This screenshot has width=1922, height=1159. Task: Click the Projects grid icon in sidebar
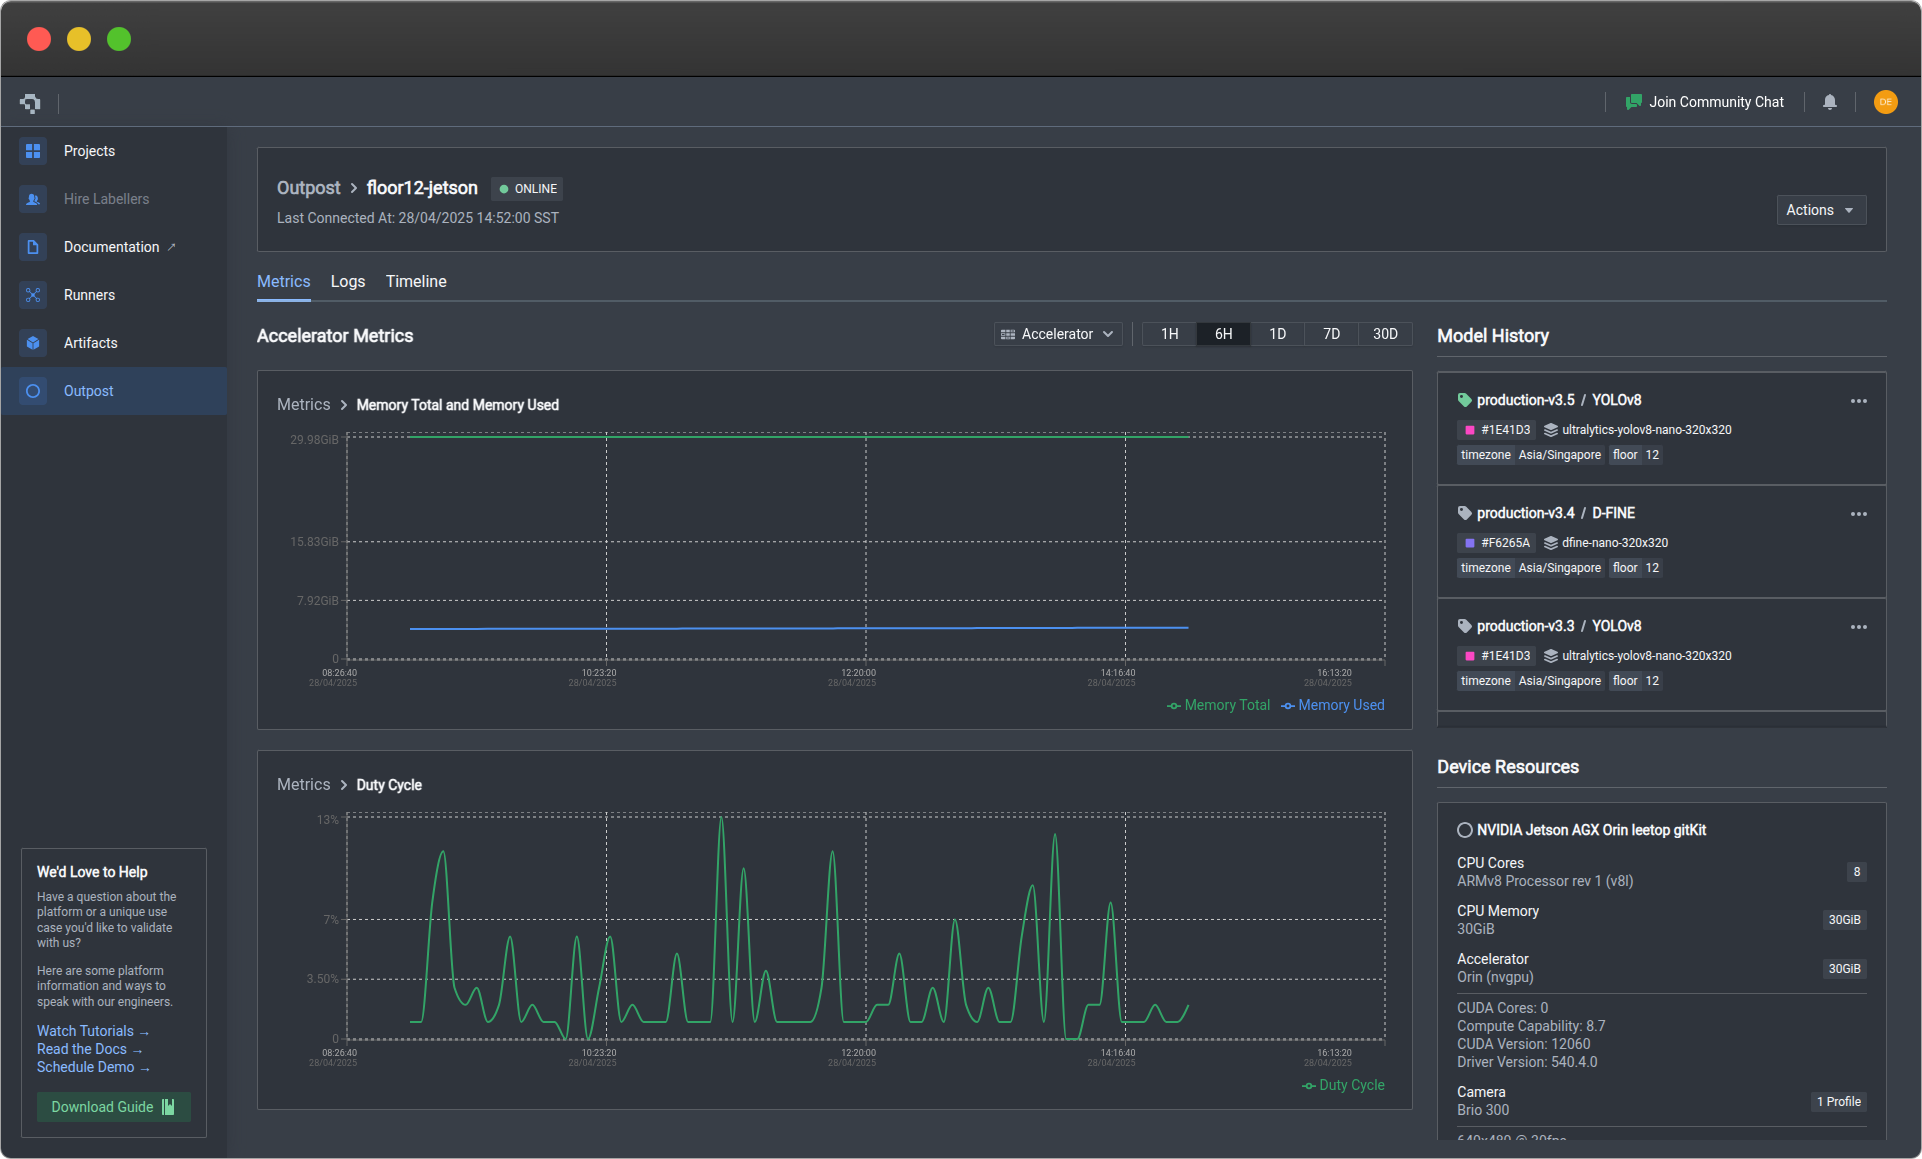33,151
